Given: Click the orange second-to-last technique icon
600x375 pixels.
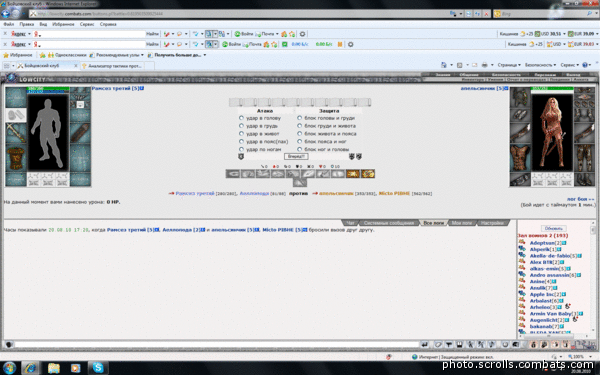Looking at the screenshot, I should click(352, 174).
